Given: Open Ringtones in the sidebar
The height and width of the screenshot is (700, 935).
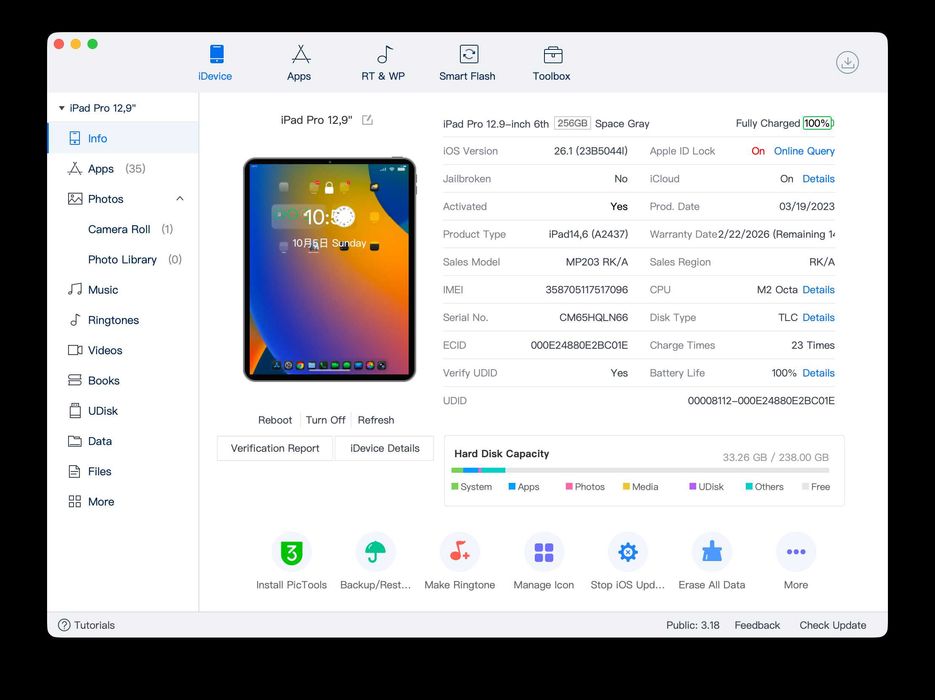Looking at the screenshot, I should point(123,320).
